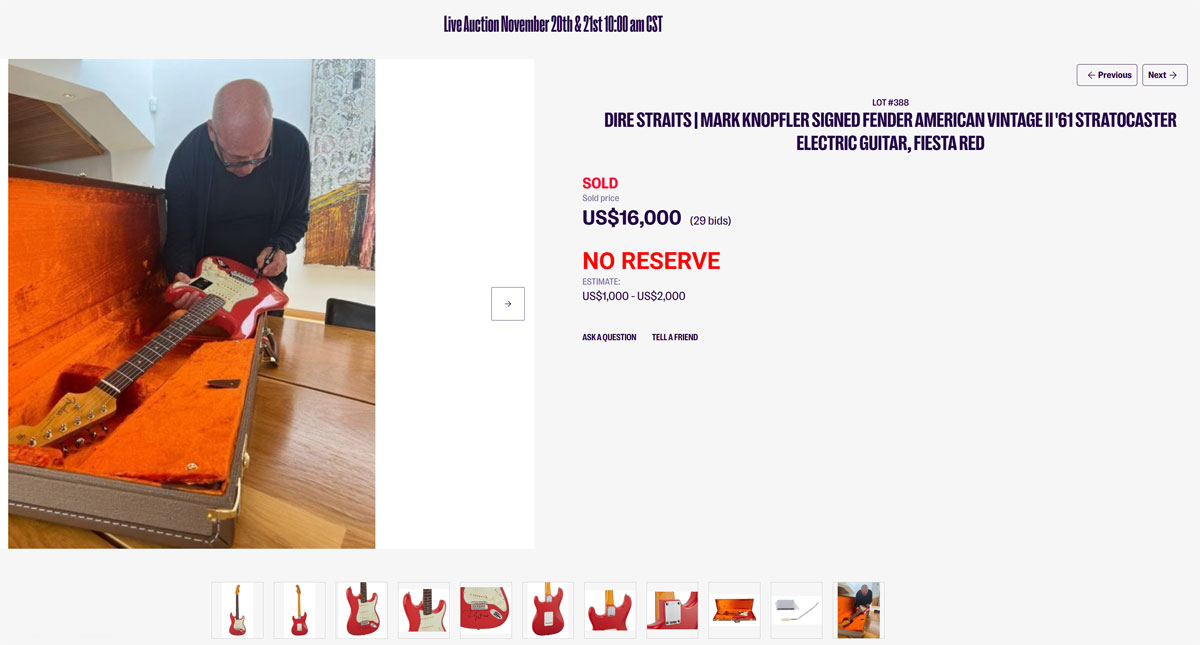The width and height of the screenshot is (1200, 645).
Task: Show next photo with the arrow button
Action: (508, 304)
